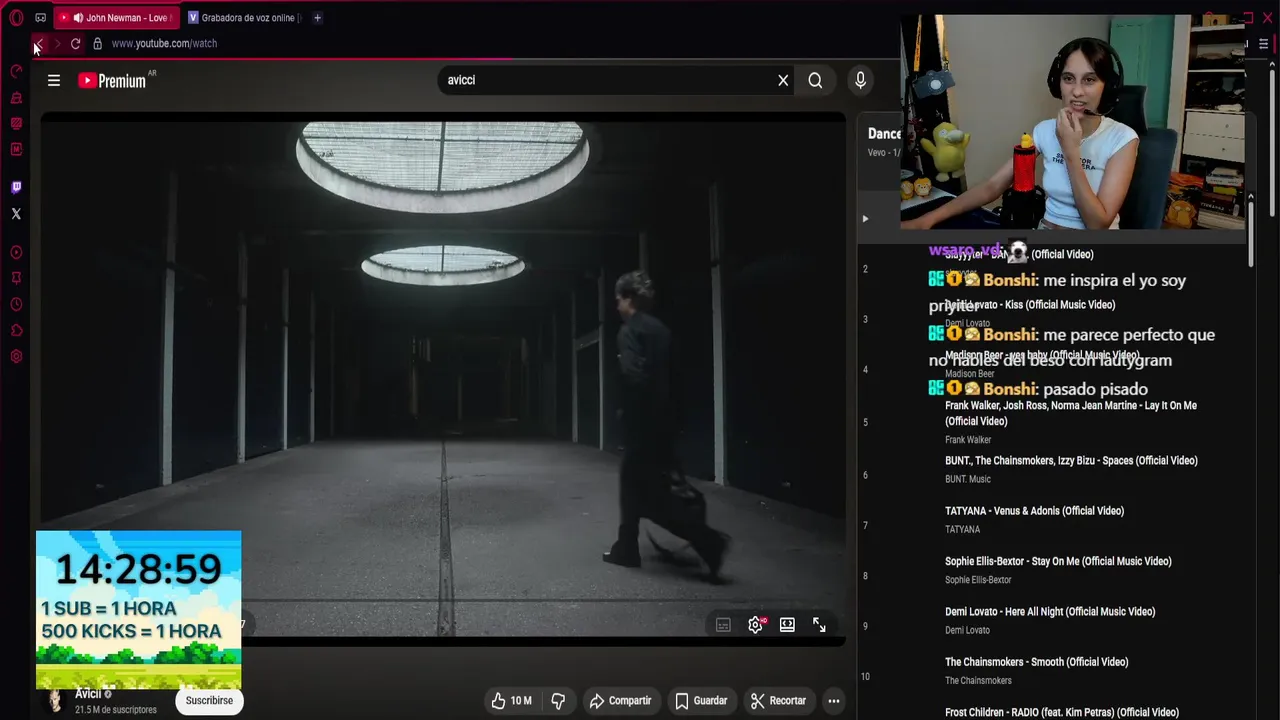The width and height of the screenshot is (1280, 720).
Task: Open Opera Easy Setup panel
Action: tap(1264, 44)
